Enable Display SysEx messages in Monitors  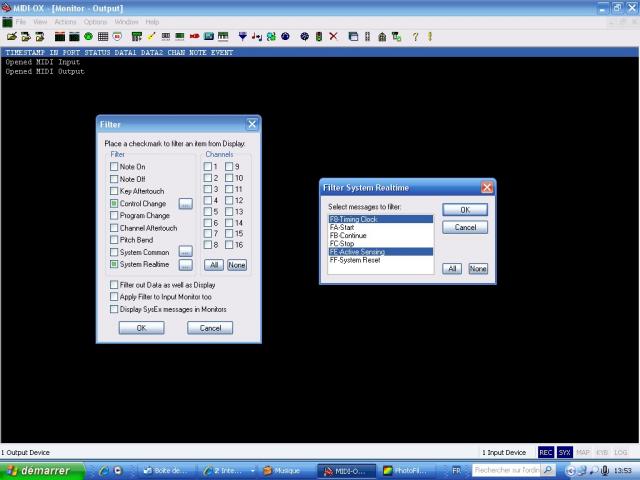114,309
